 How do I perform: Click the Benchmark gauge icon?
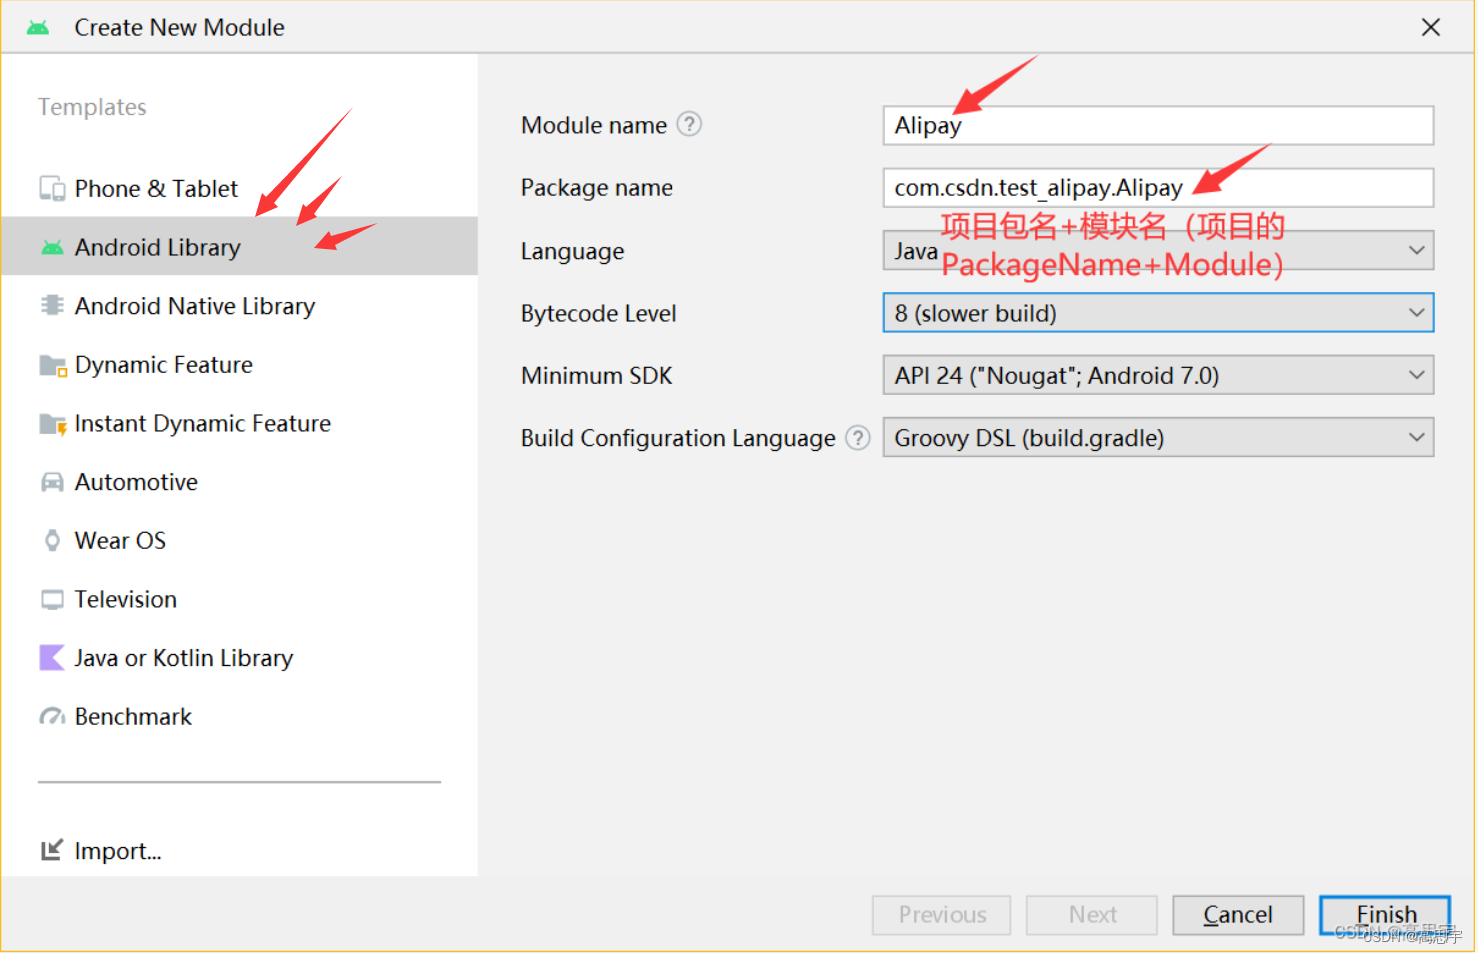point(52,717)
